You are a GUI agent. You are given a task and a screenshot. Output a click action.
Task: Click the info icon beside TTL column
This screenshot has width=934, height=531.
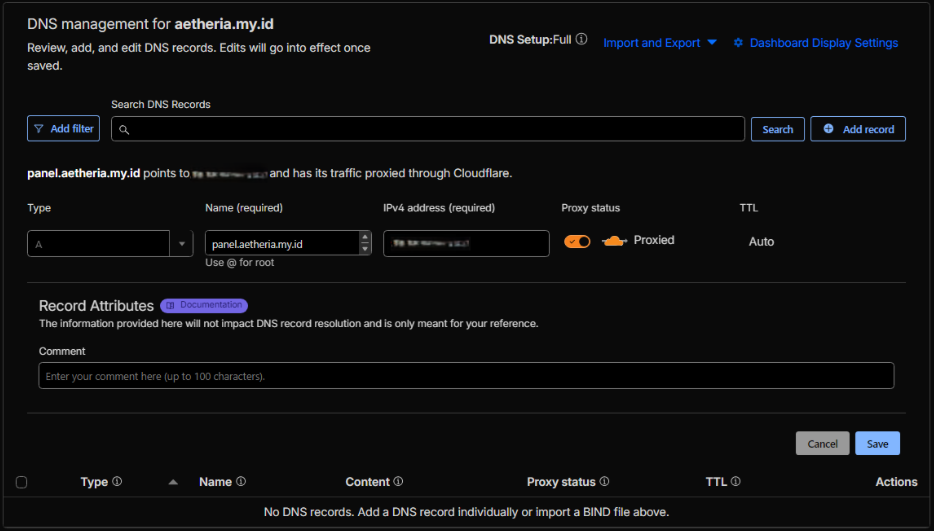click(736, 482)
